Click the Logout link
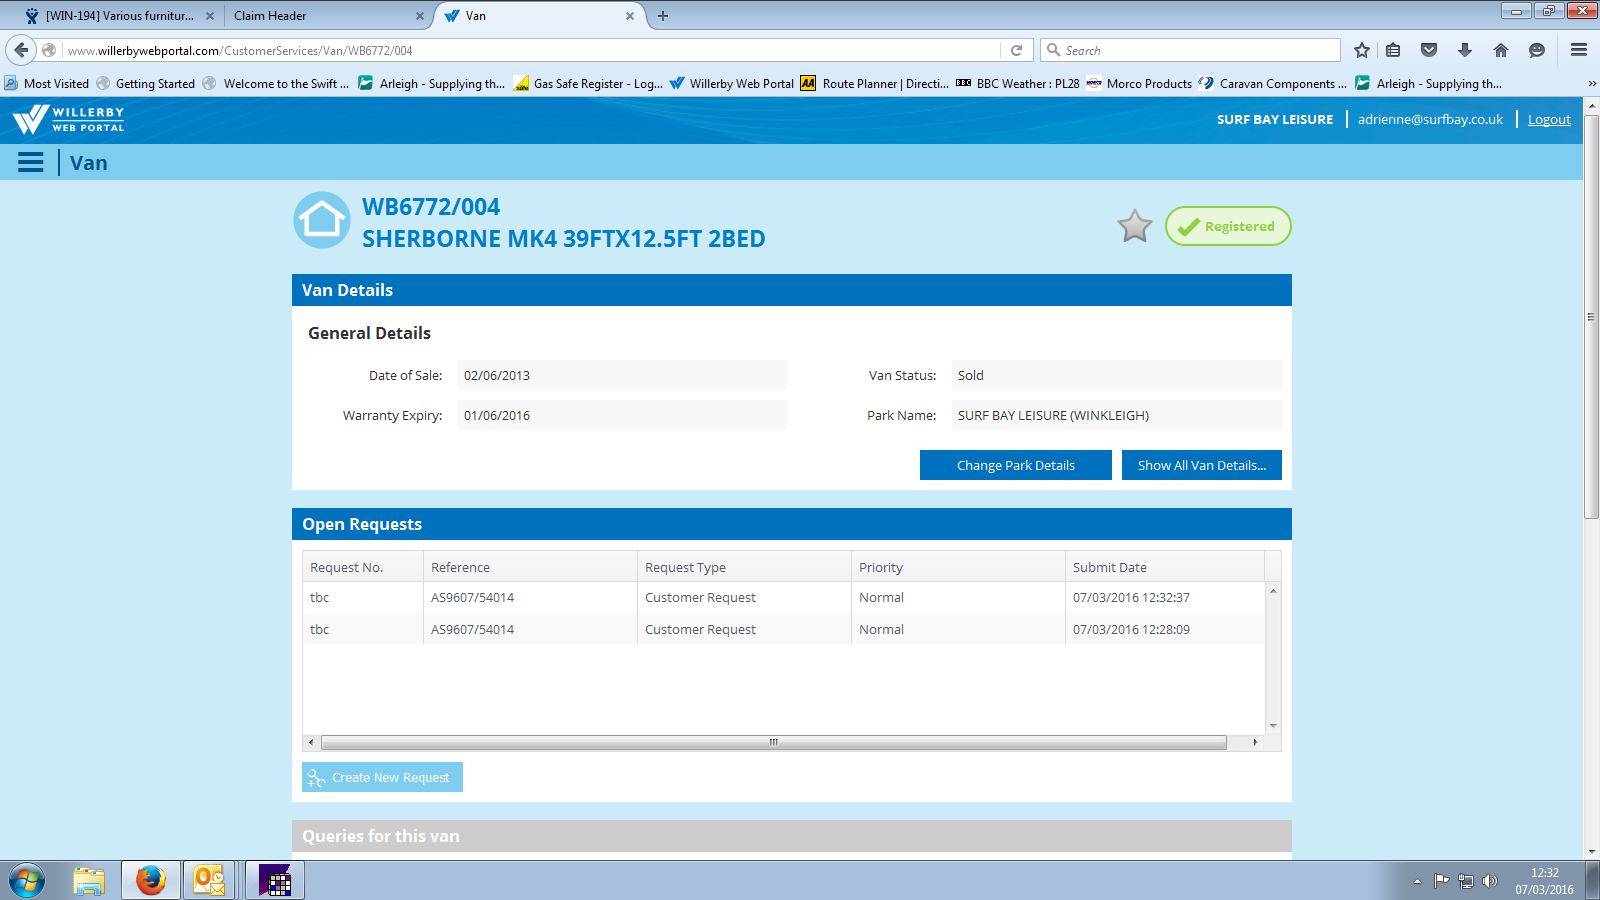1600x900 pixels. [x=1549, y=119]
